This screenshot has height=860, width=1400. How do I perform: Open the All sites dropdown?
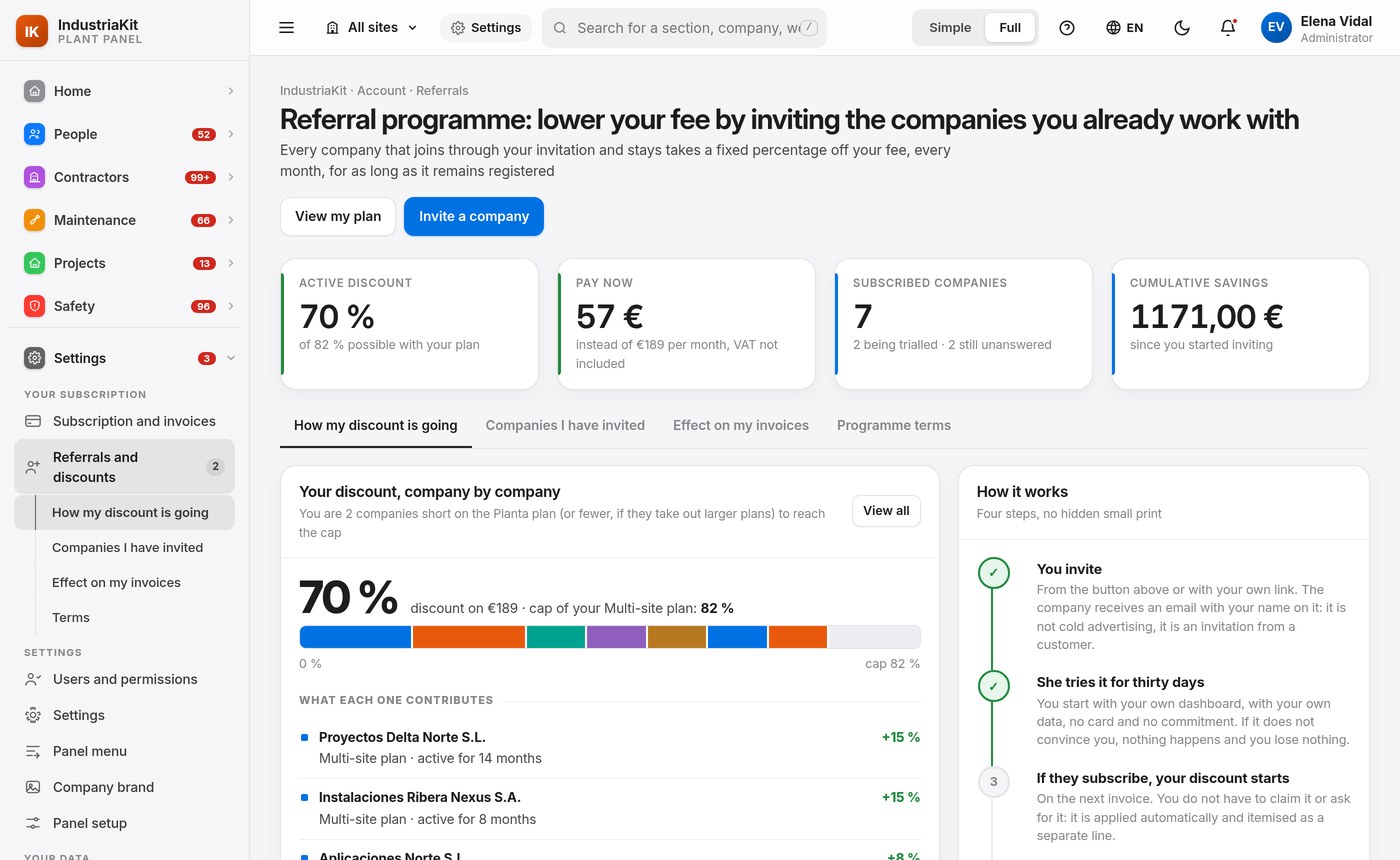pos(372,28)
